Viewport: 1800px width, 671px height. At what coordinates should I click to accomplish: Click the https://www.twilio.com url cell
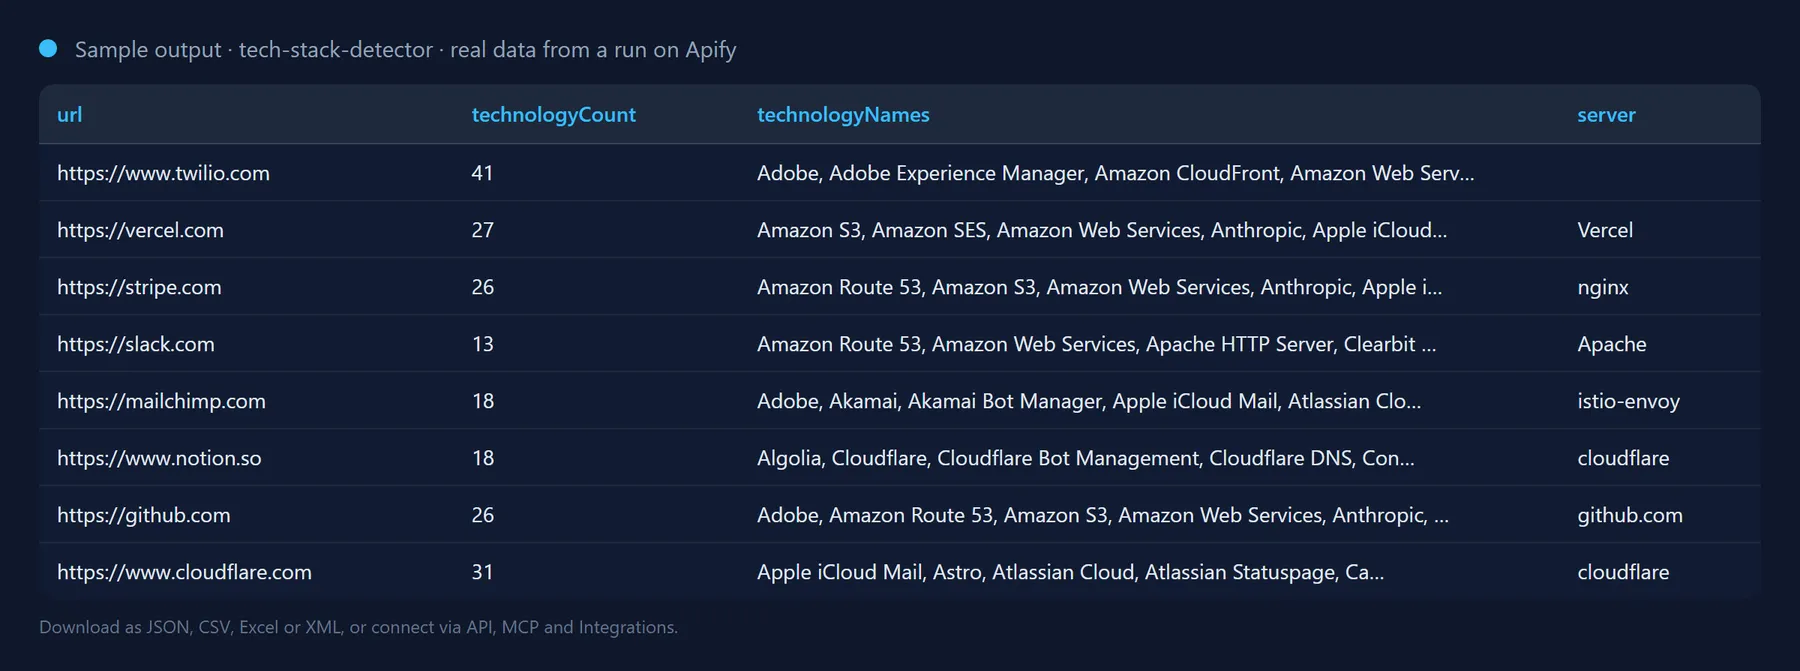point(163,173)
